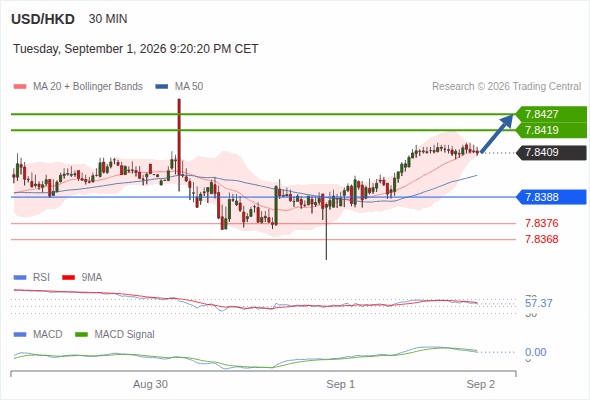Viewport: 590px width, 400px height.
Task: Click the 7.8419 resistance price tag
Action: [550, 130]
